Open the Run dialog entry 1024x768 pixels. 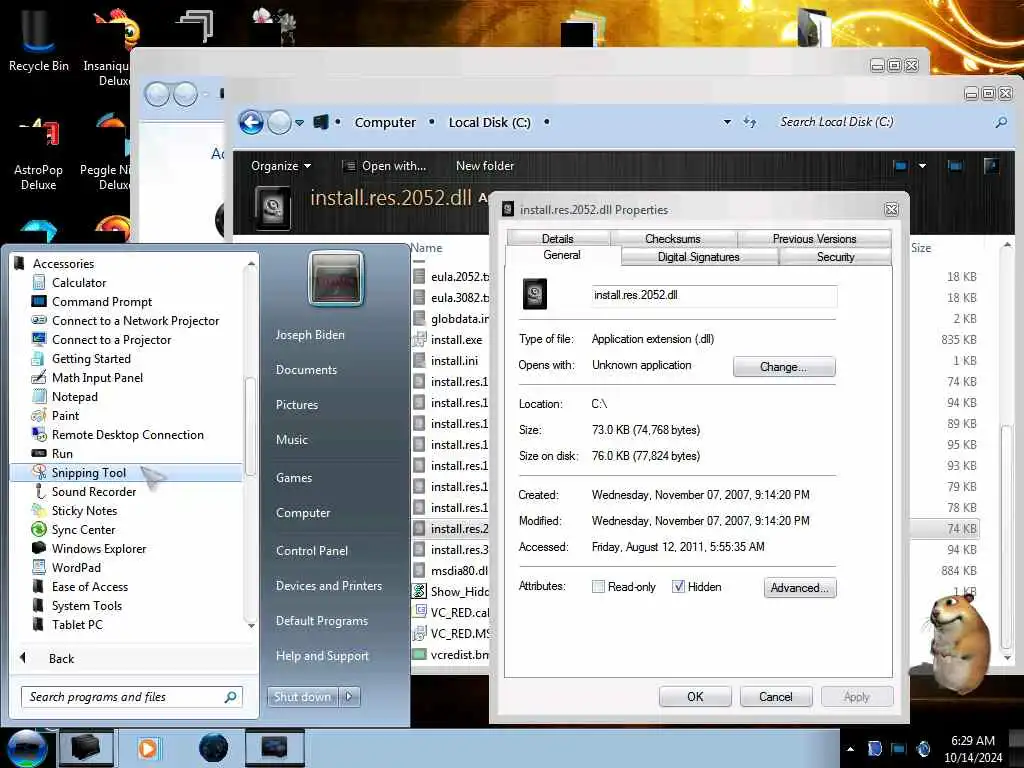click(x=61, y=454)
